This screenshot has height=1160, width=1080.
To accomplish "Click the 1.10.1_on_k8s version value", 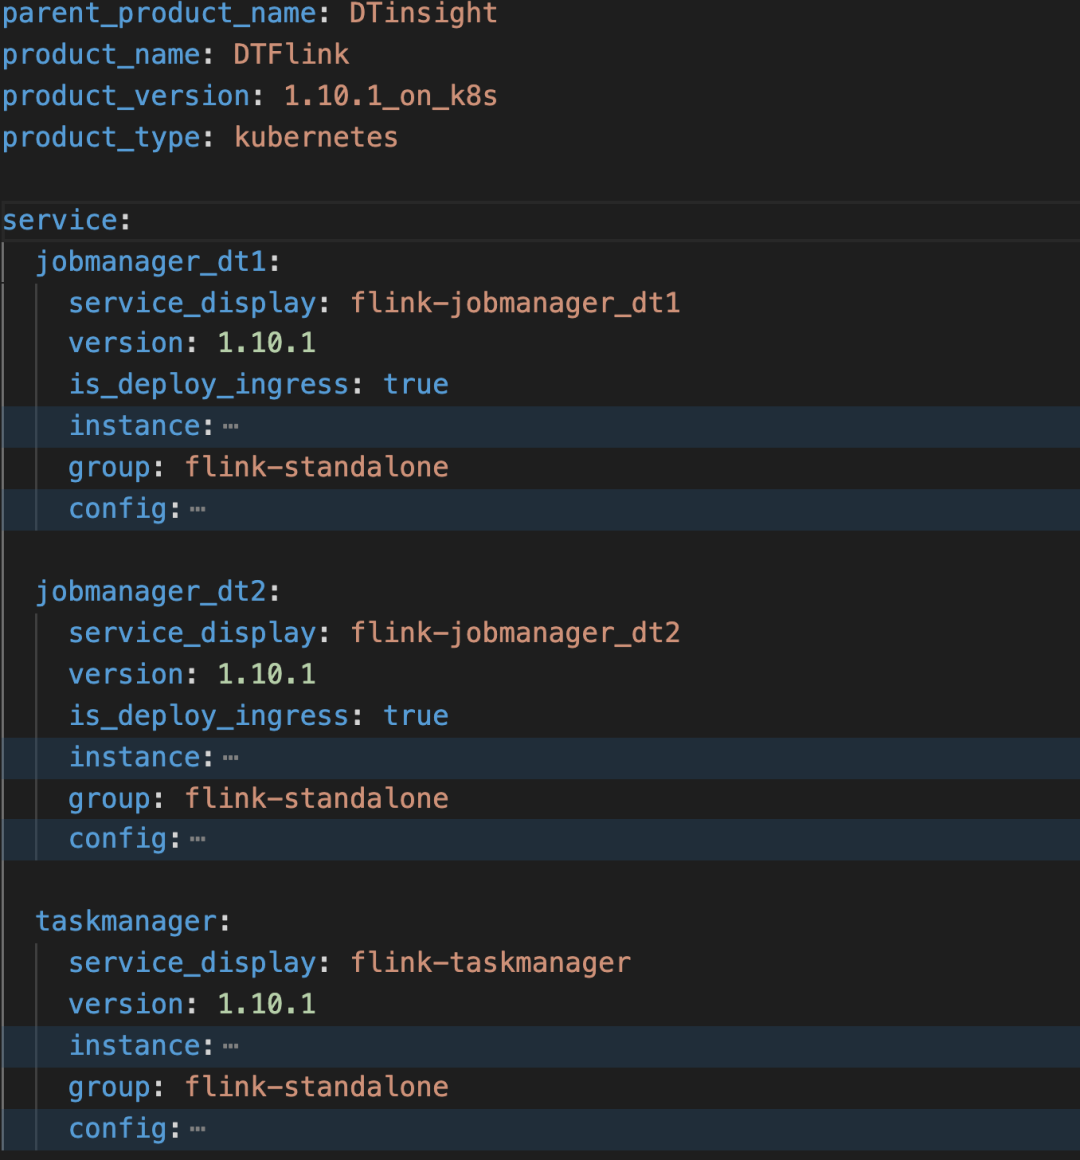I will click(390, 96).
